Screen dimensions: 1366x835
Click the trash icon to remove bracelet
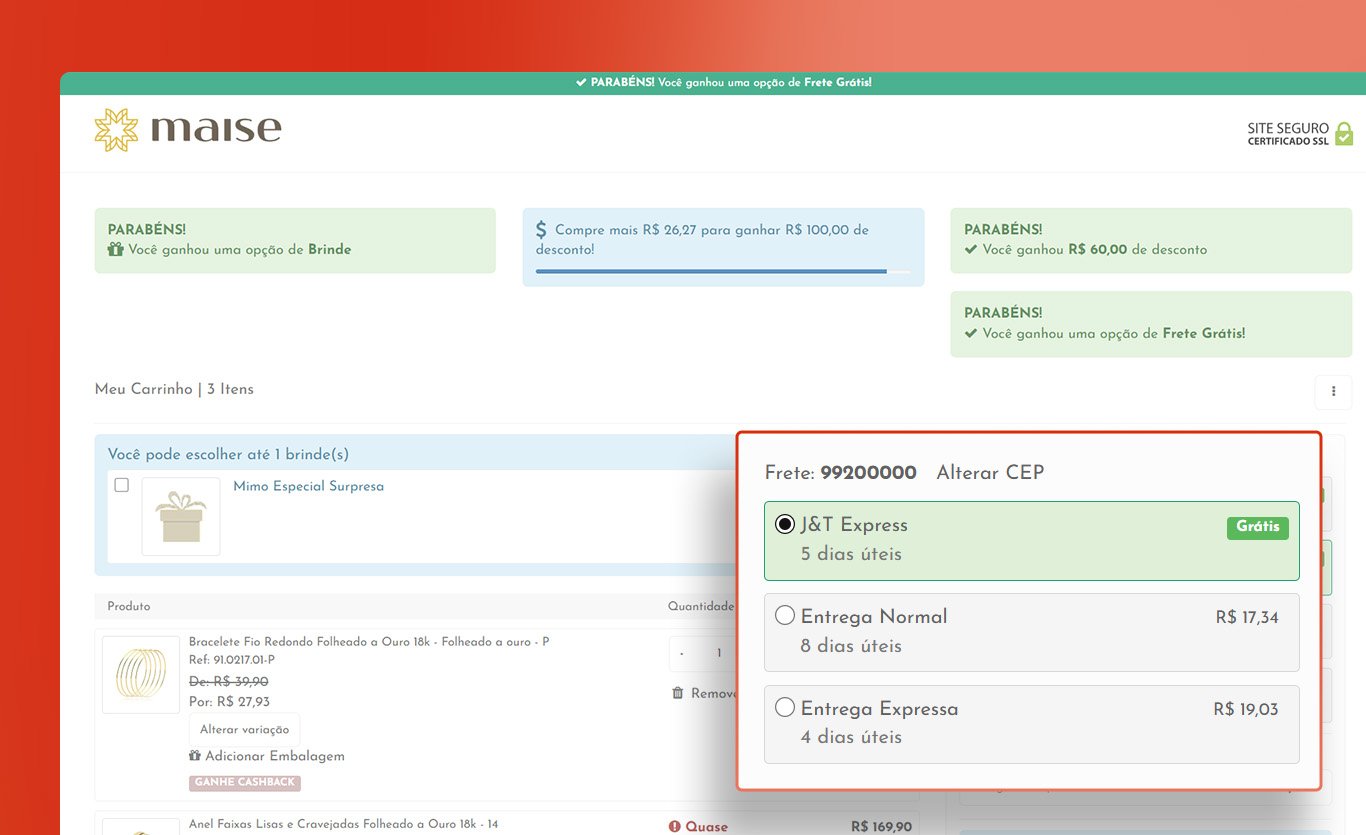(x=678, y=693)
